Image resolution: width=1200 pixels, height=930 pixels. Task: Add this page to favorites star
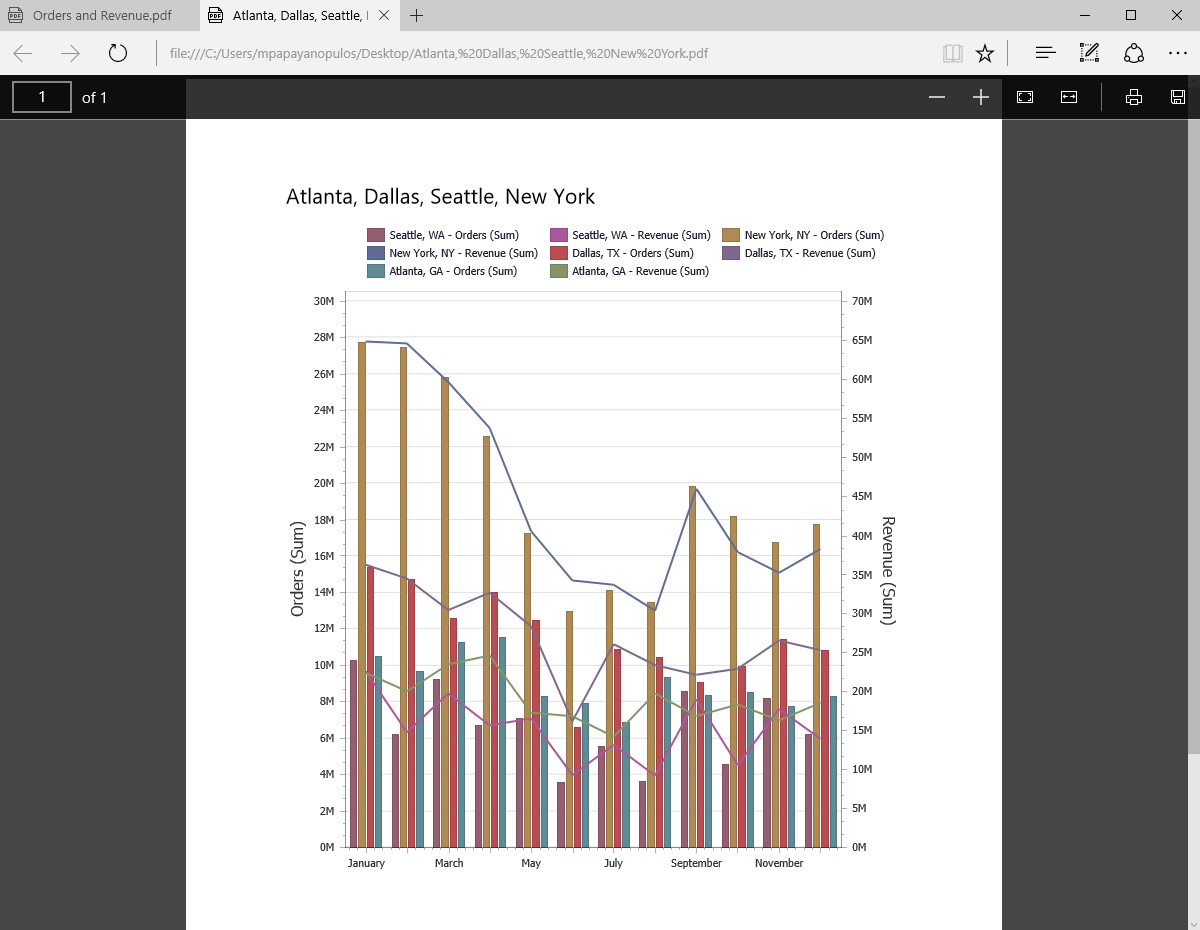985,53
